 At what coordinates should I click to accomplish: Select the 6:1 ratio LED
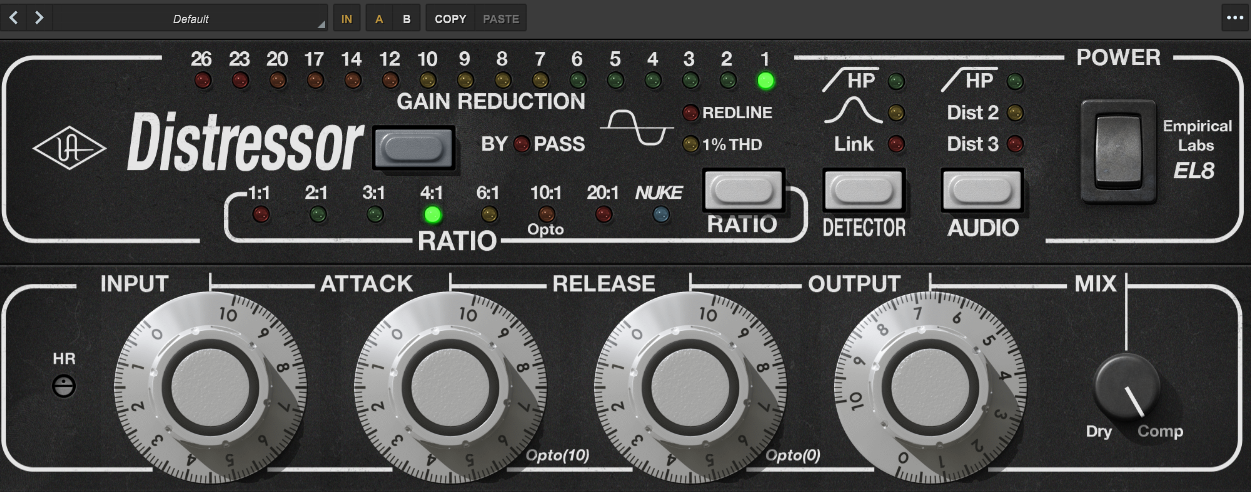coord(489,213)
